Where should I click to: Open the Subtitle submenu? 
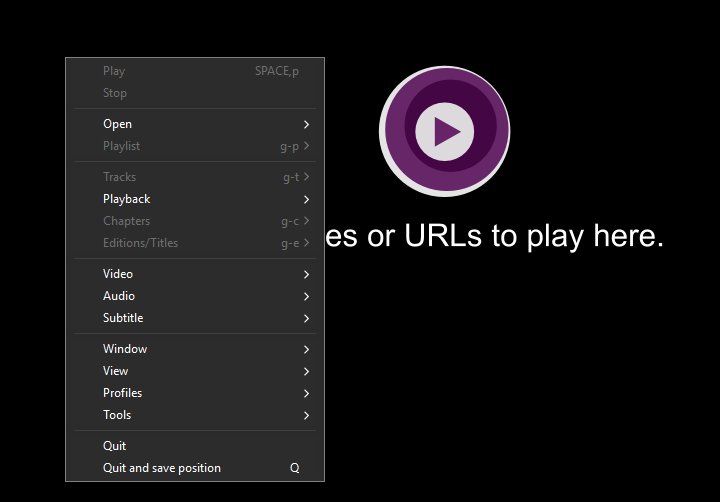[x=195, y=318]
